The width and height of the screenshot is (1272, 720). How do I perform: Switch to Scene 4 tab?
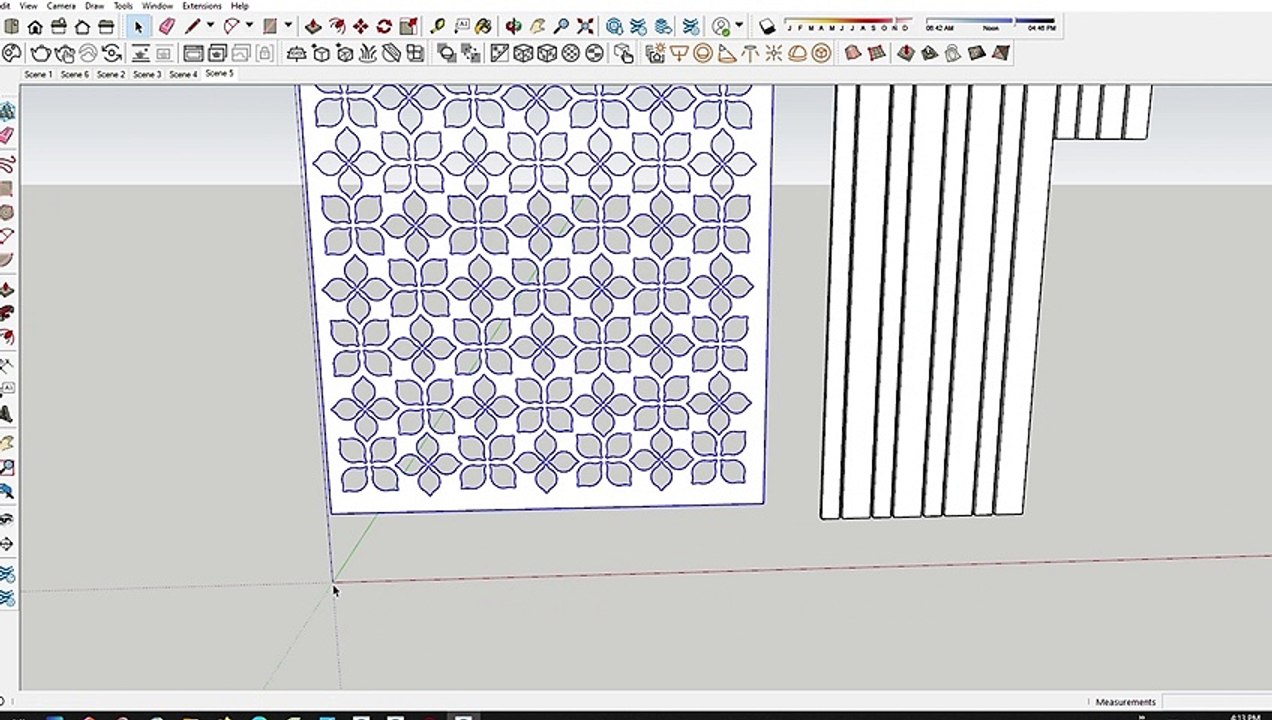tap(183, 74)
